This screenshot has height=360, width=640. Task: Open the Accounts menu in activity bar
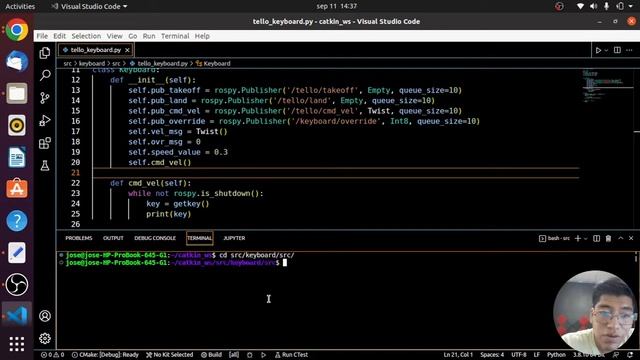(45, 316)
